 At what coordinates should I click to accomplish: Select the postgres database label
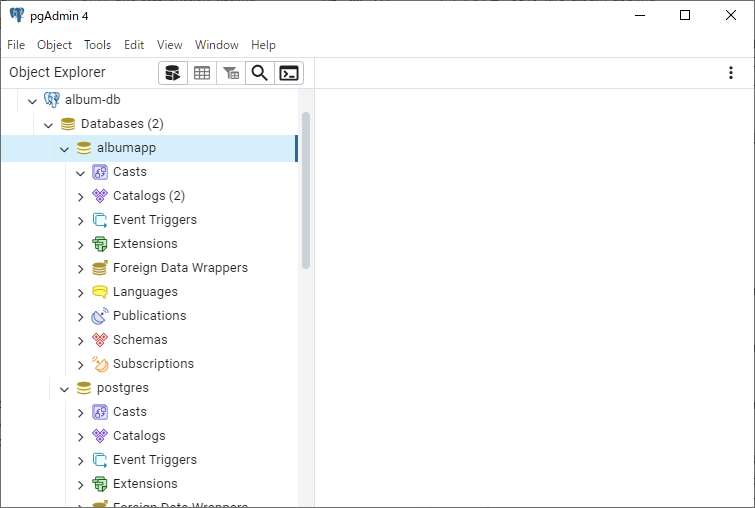click(x=123, y=388)
